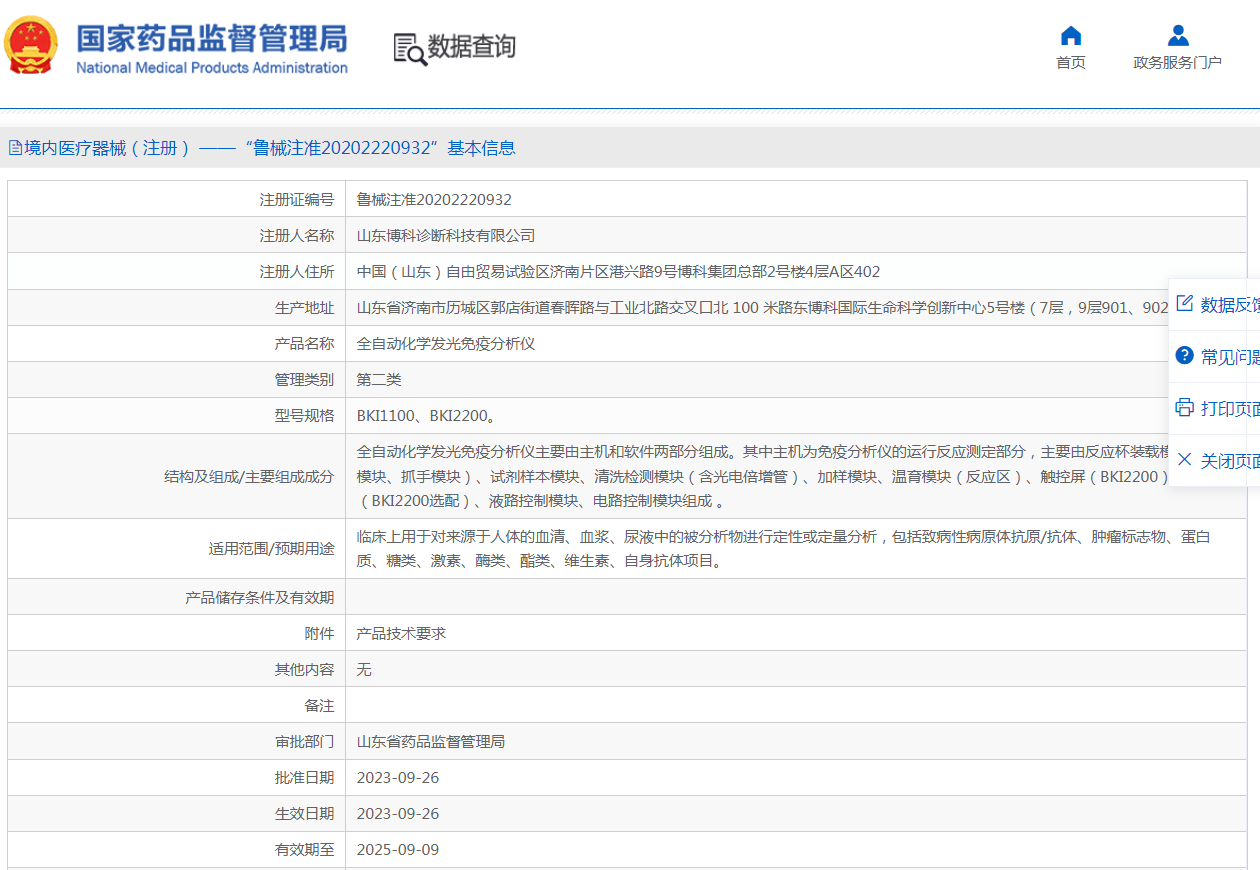The width and height of the screenshot is (1260, 870).
Task: Click the 政务服务门户 person icon
Action: pyautogui.click(x=1178, y=36)
